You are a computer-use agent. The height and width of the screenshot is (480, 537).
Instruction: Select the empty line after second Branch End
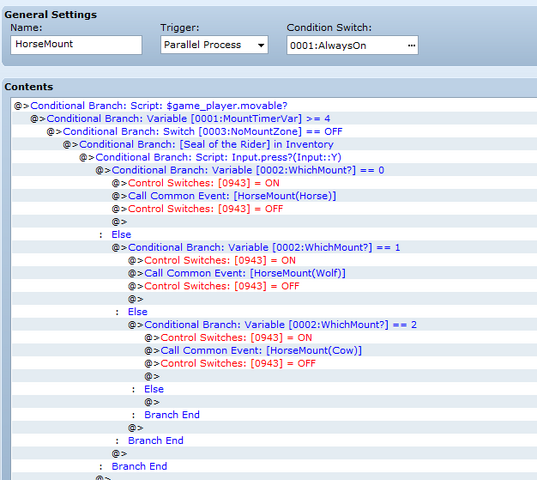coord(274,454)
